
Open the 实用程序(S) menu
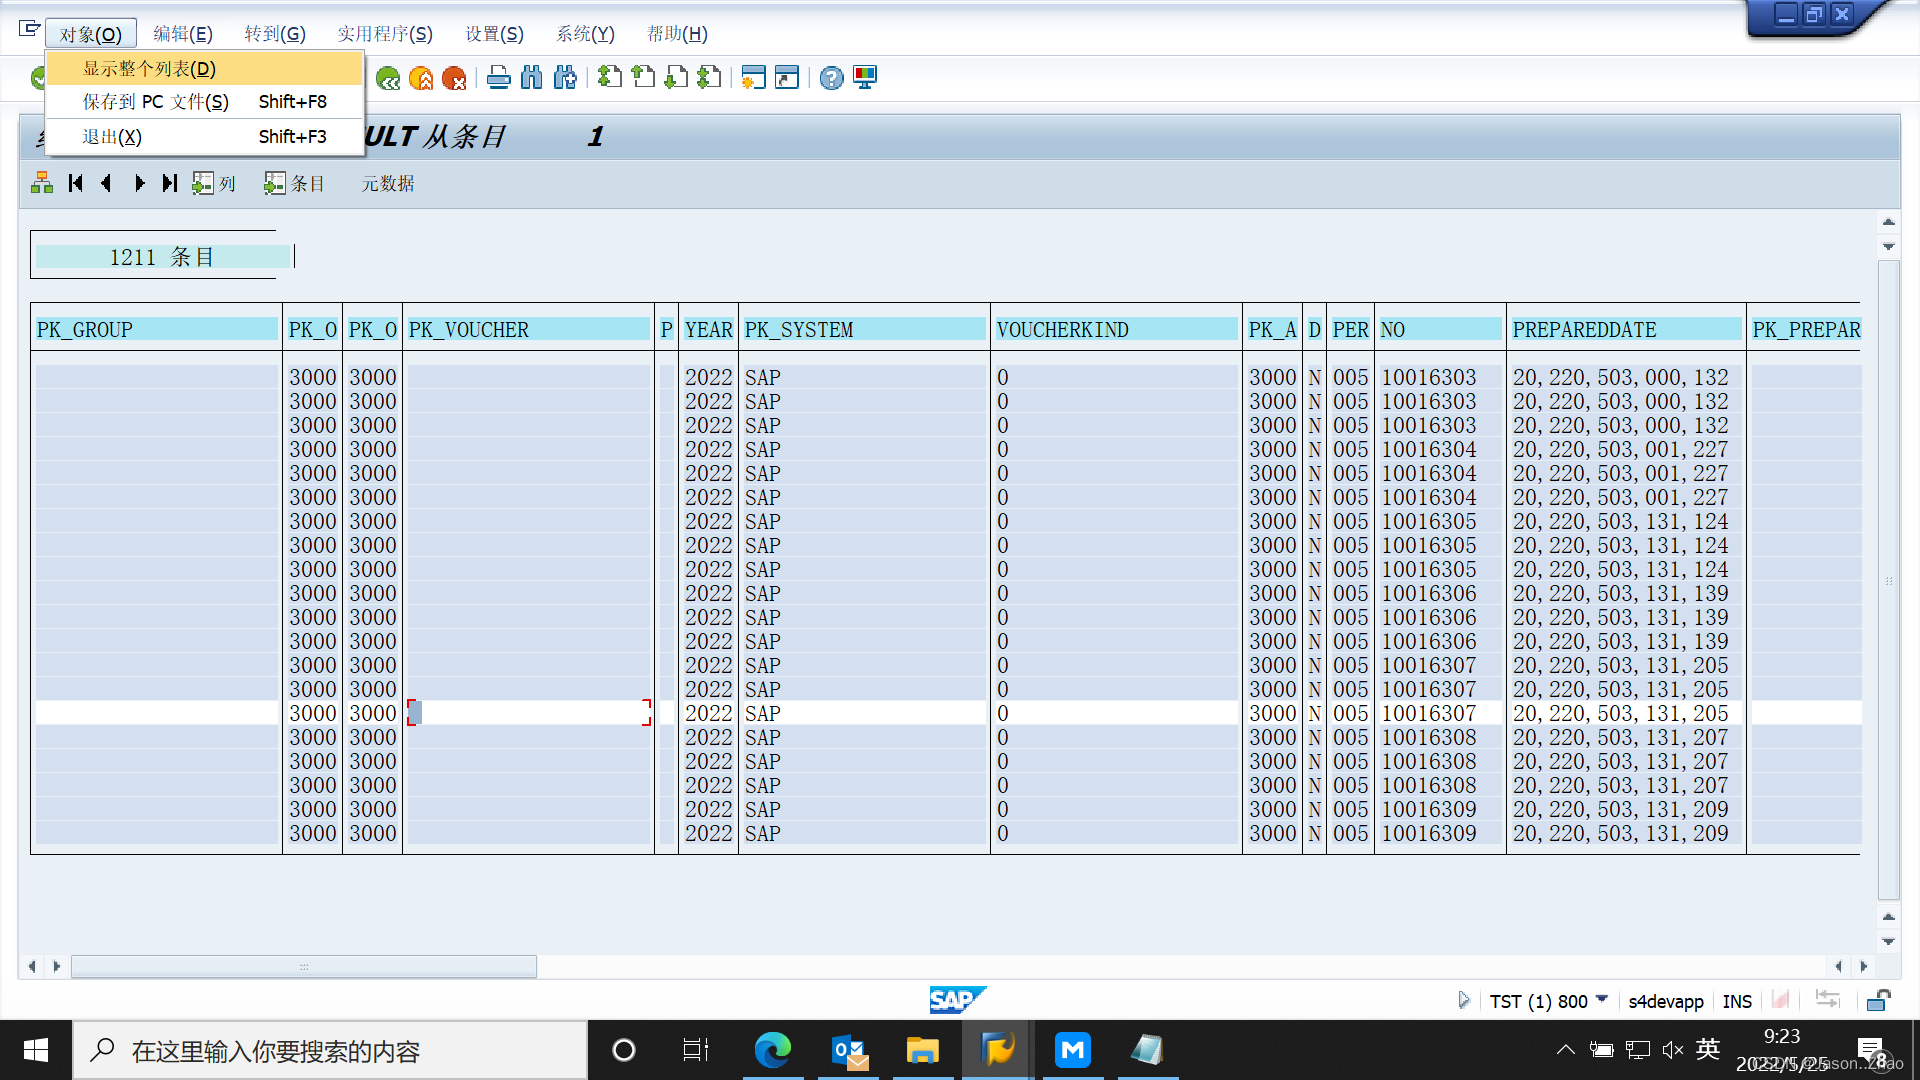(x=384, y=34)
